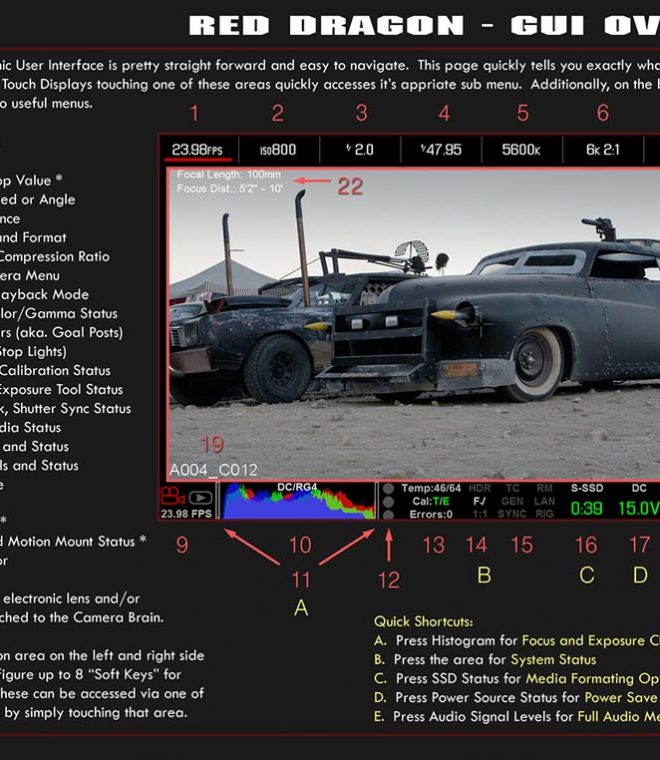
Task: Click the Calibration Status list entry
Action: point(55,370)
